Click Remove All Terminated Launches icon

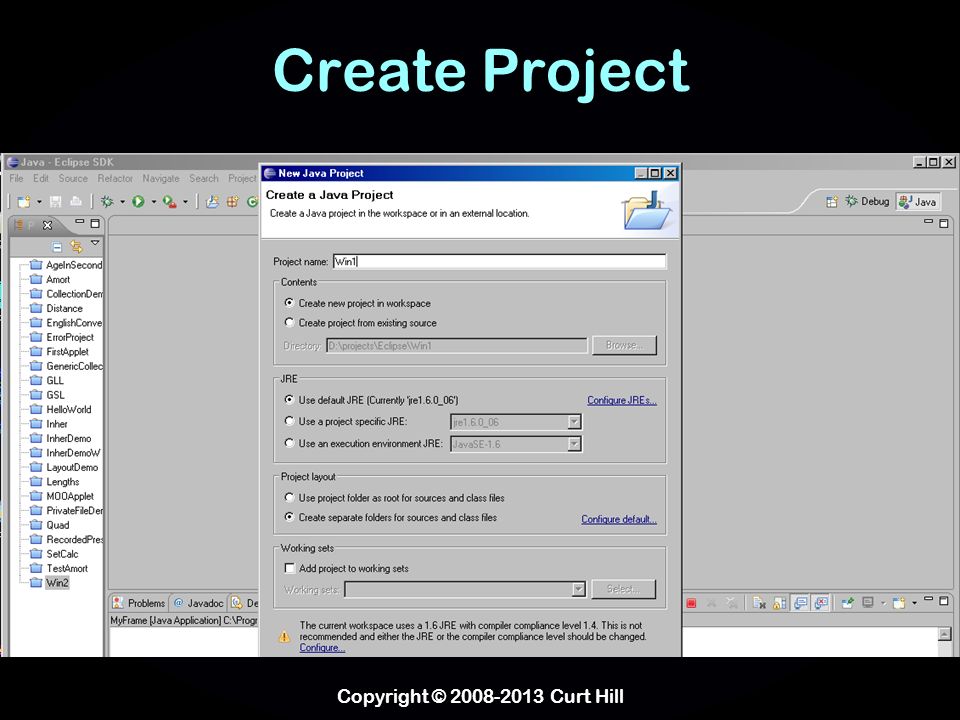[732, 603]
